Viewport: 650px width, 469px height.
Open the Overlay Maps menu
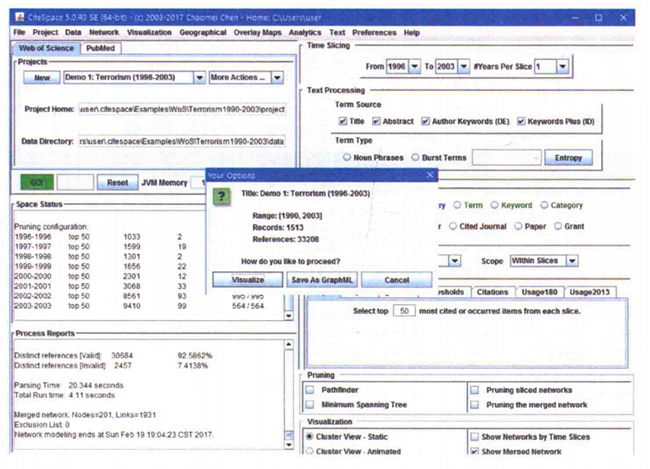point(259,32)
